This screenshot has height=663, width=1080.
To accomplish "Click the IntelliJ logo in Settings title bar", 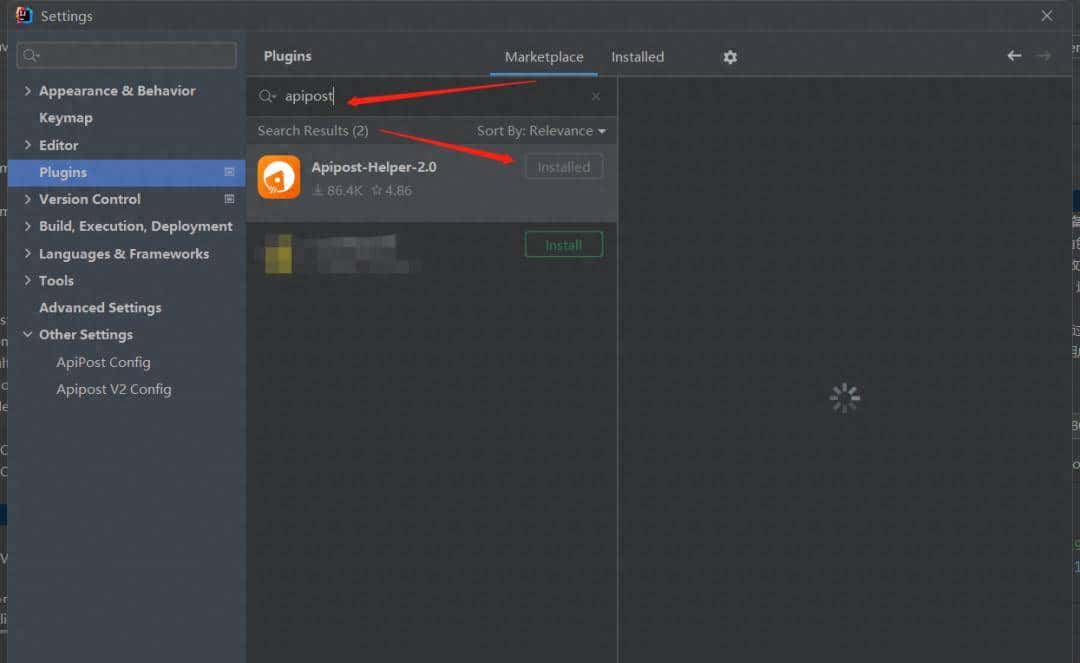I will 23,15.
